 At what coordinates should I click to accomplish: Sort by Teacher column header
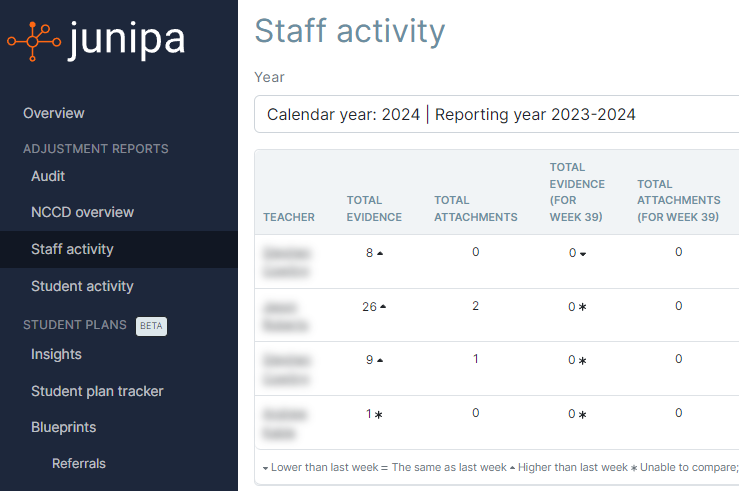pyautogui.click(x=289, y=217)
